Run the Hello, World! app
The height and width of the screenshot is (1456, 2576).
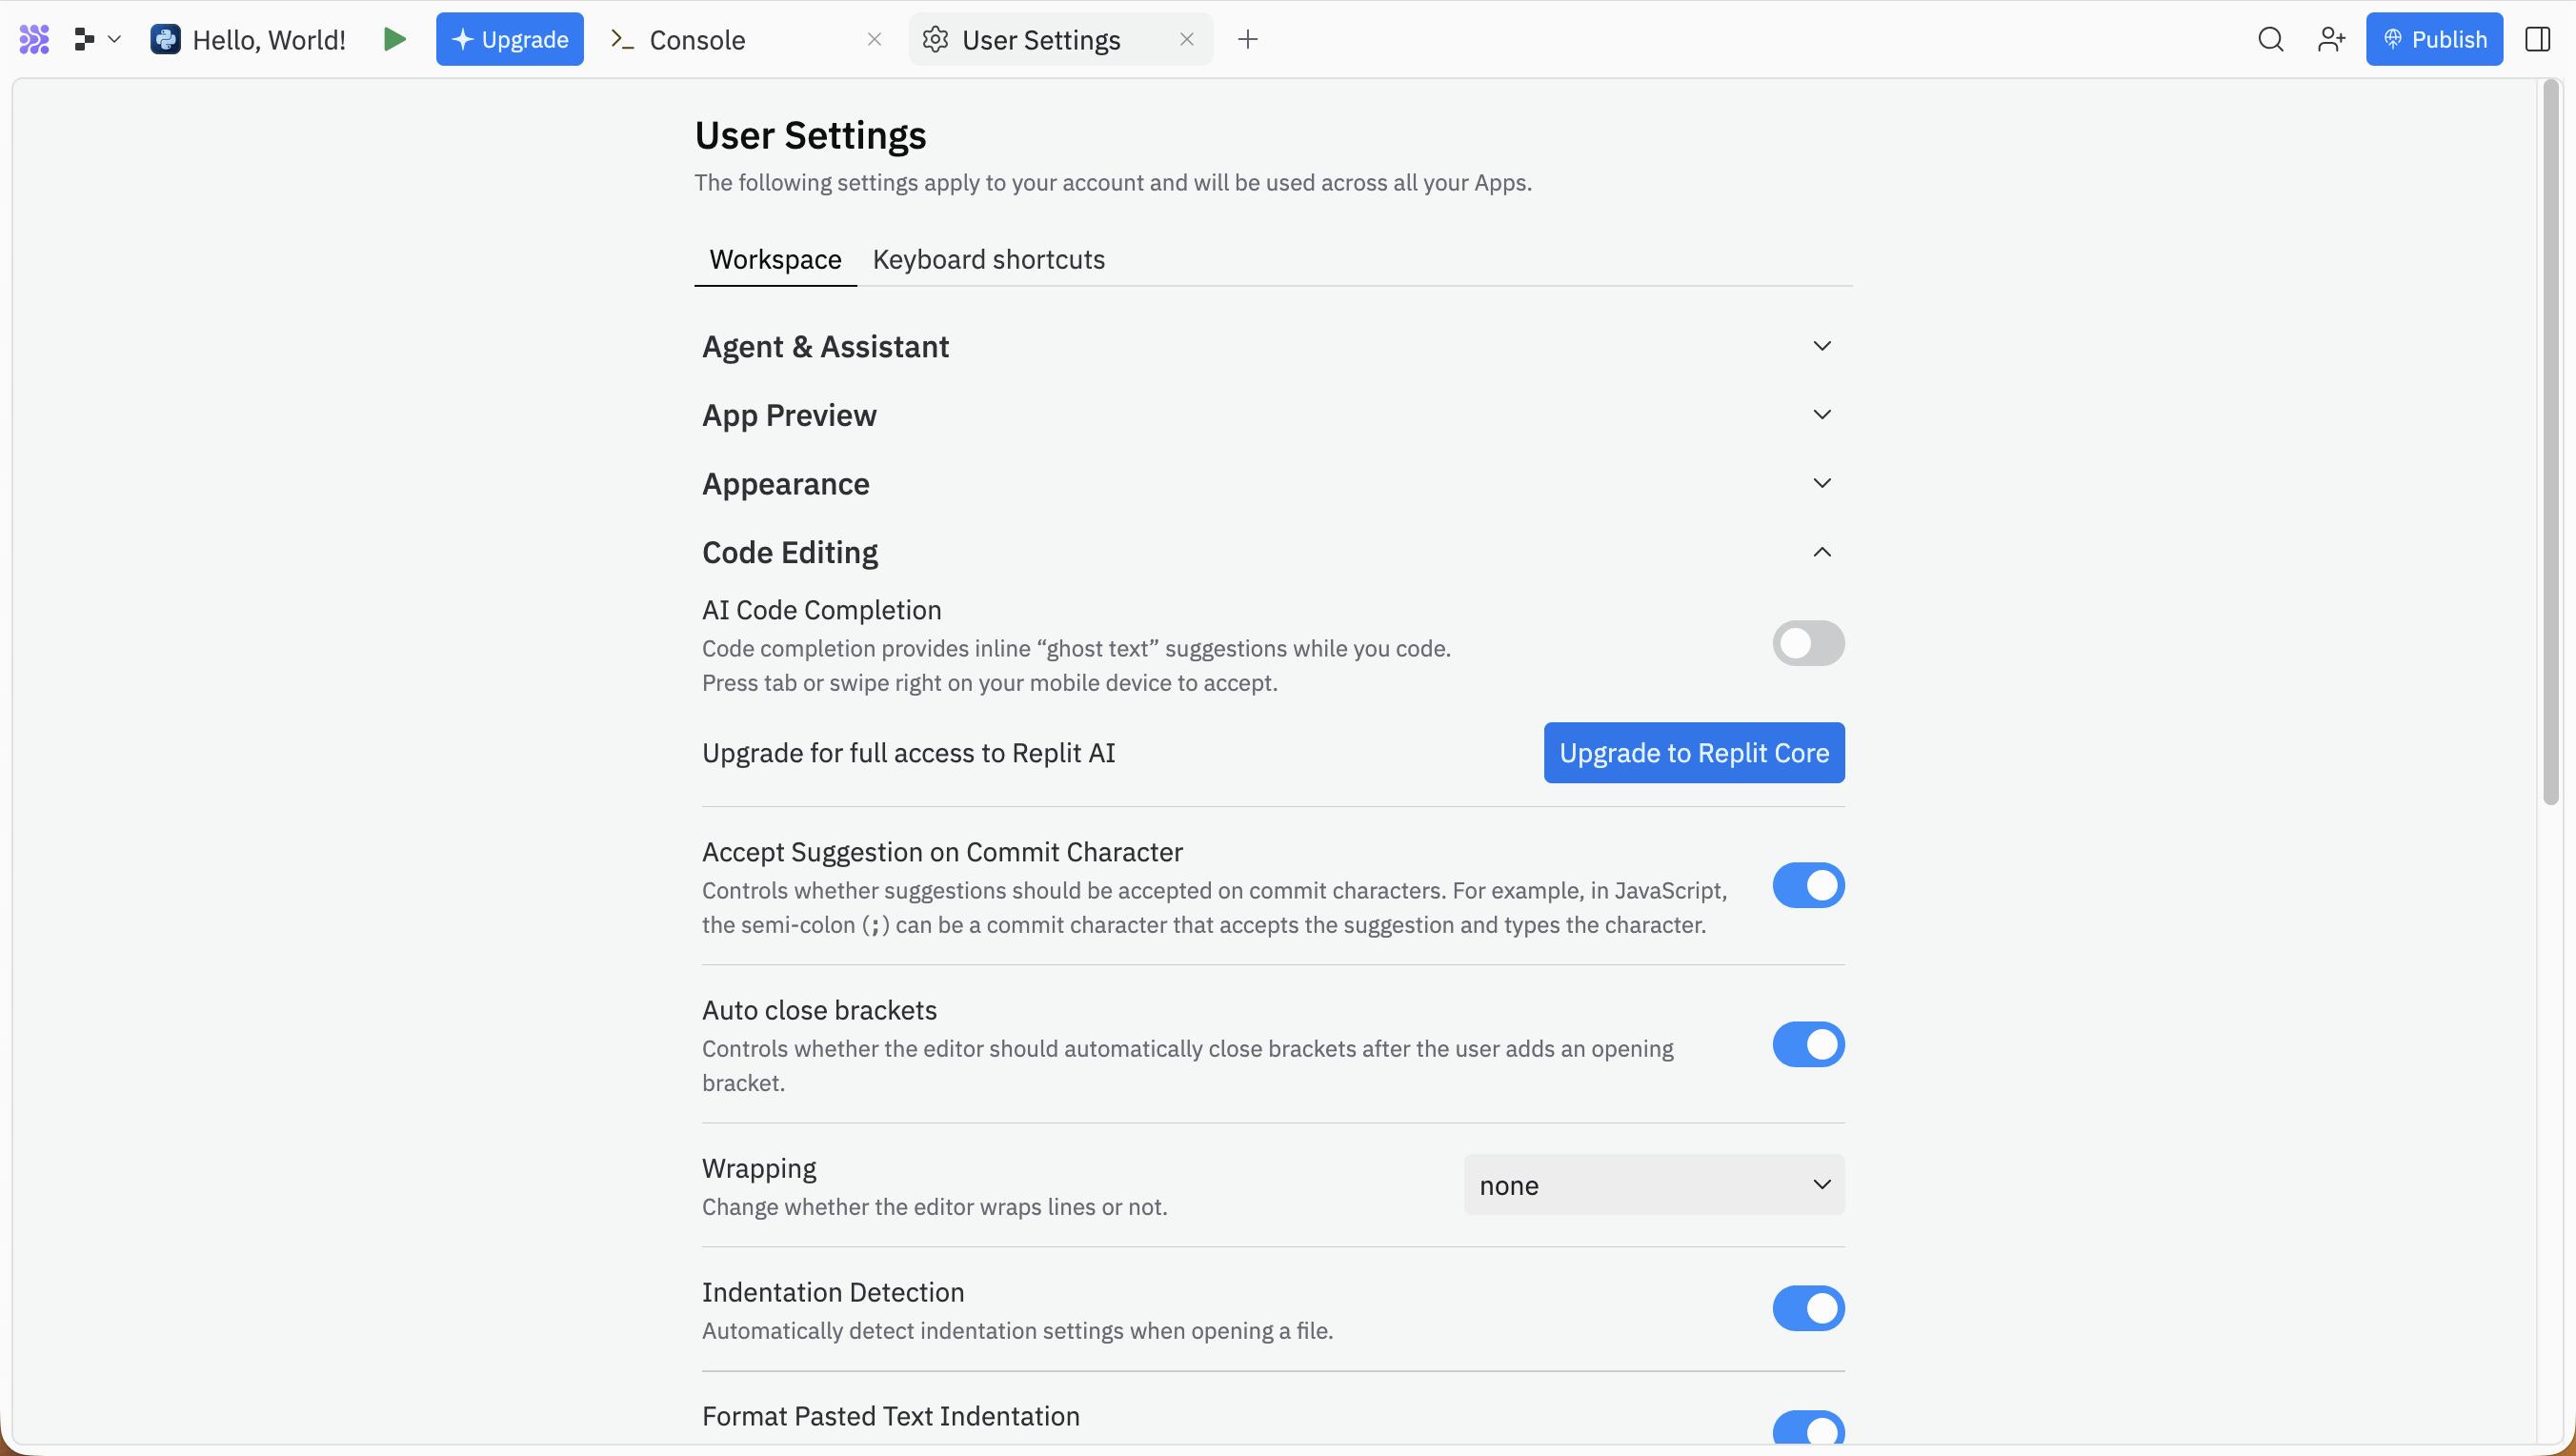point(395,39)
